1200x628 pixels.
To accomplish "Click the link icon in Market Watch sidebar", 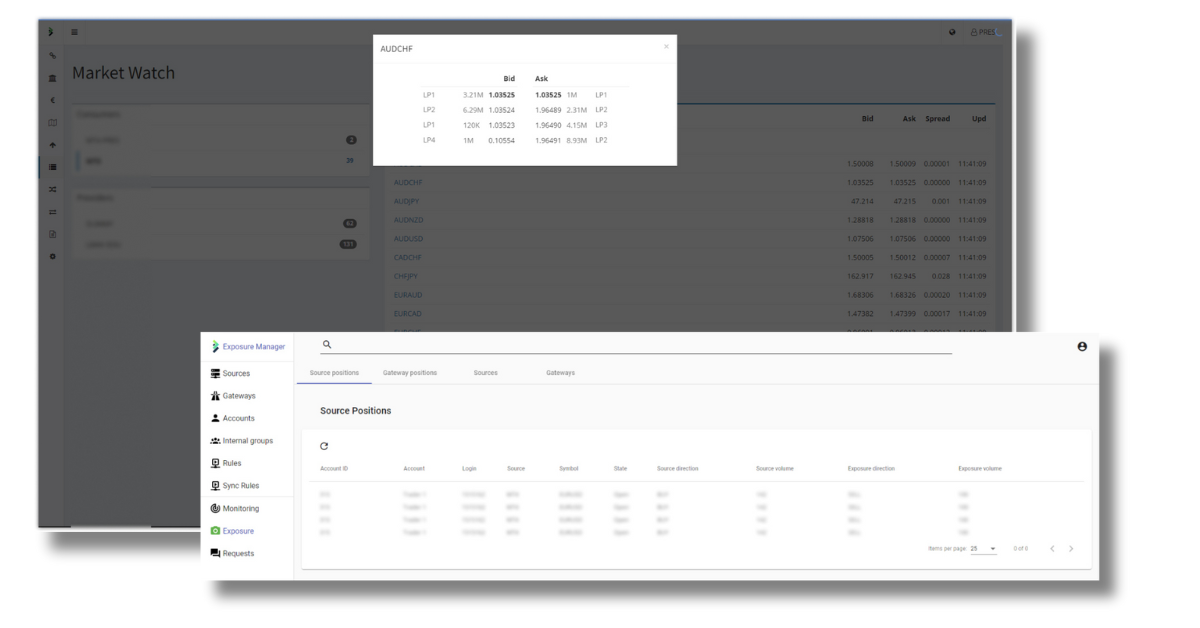I will pos(52,56).
